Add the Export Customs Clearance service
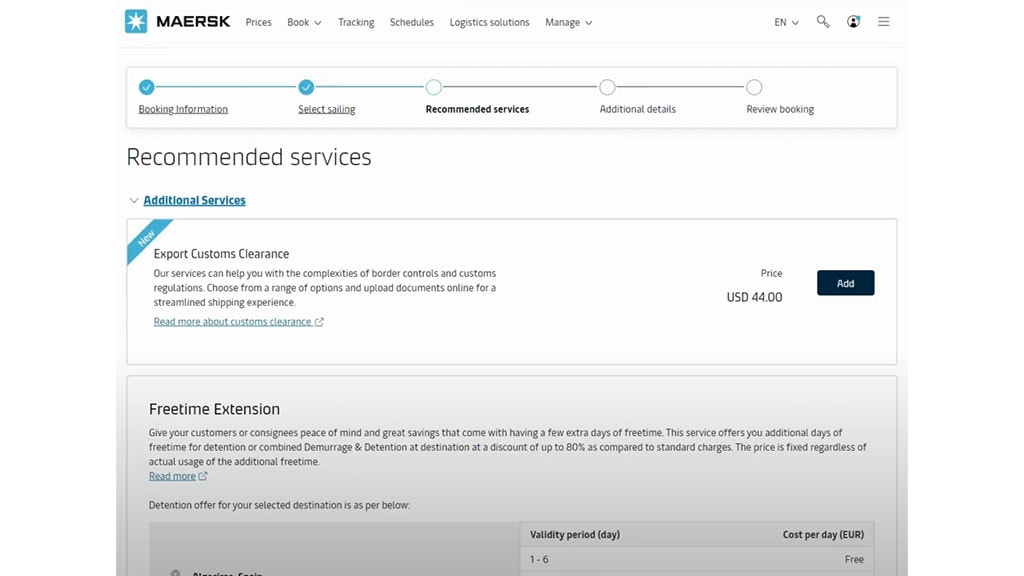This screenshot has height=576, width=1024. pyautogui.click(x=845, y=282)
